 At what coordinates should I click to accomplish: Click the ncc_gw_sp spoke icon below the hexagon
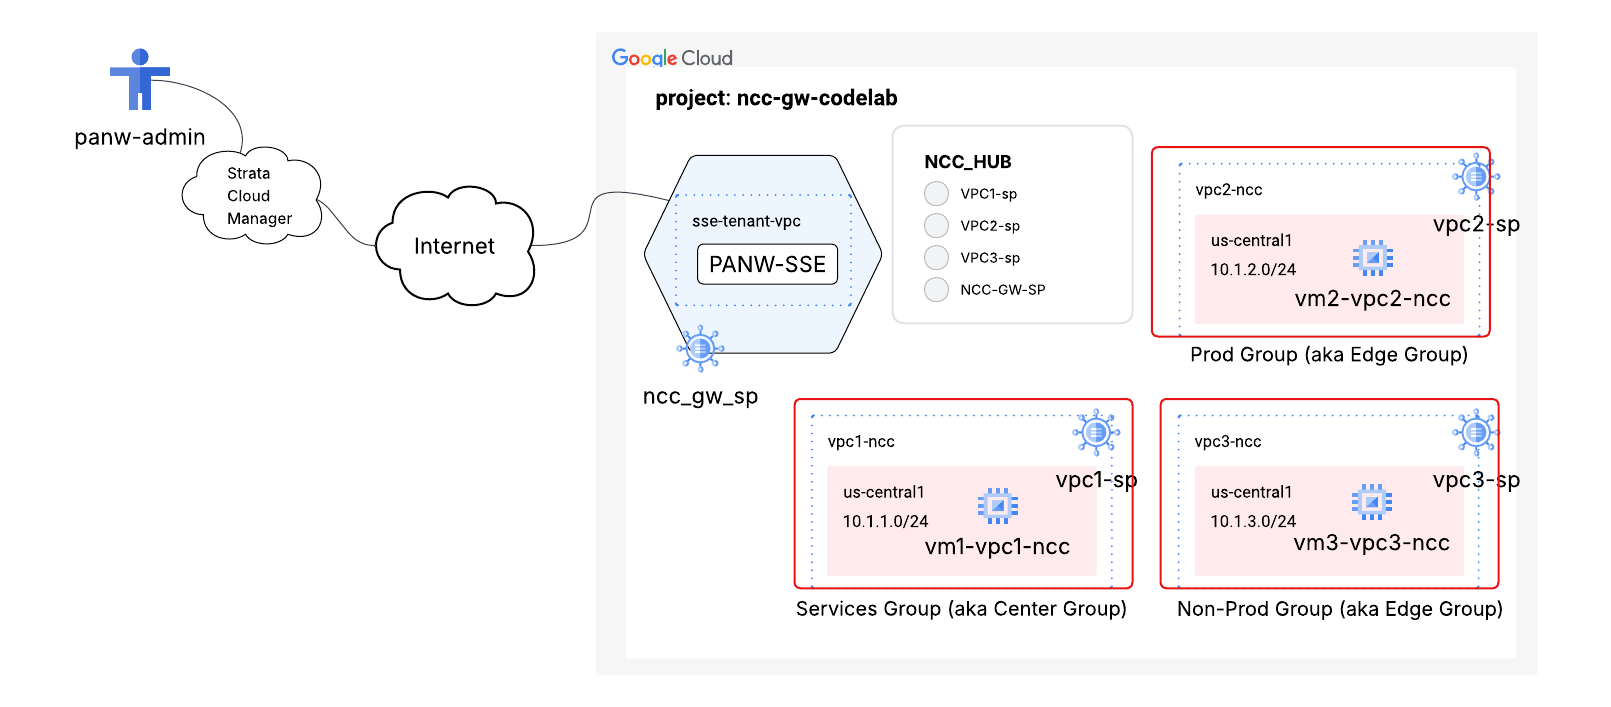[x=700, y=349]
